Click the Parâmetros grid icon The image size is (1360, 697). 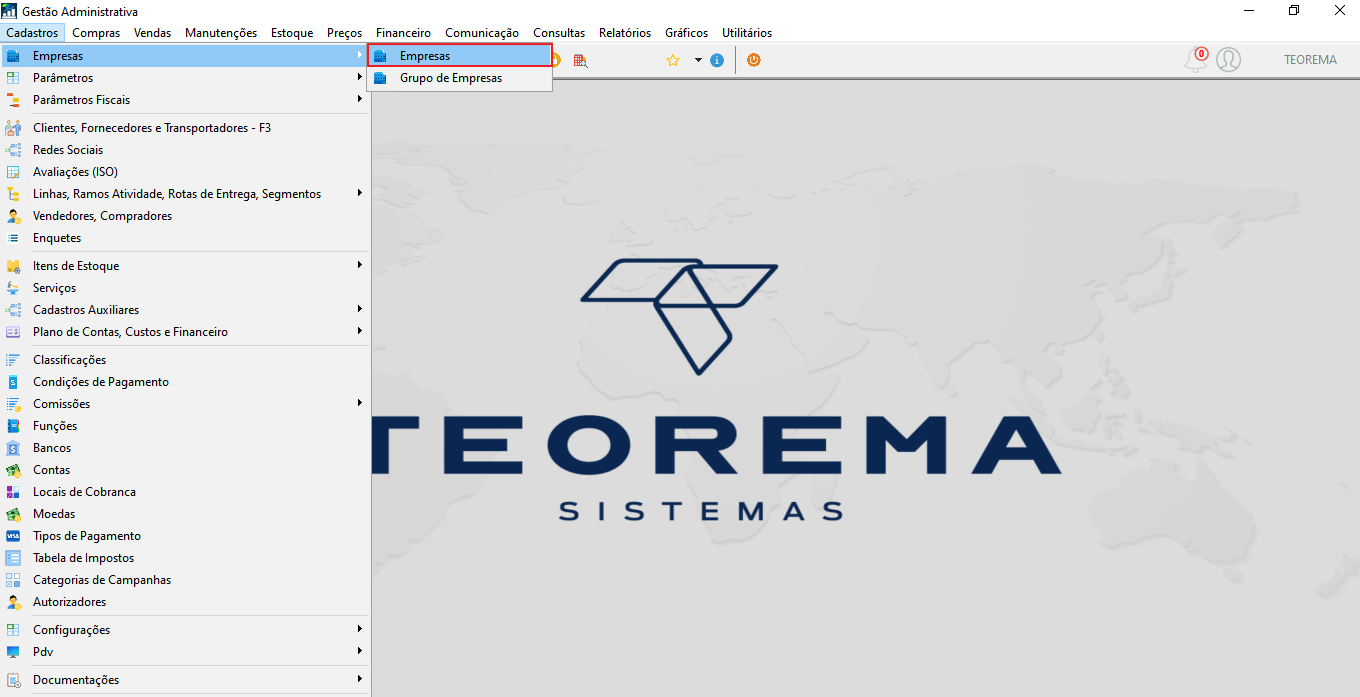pos(13,78)
